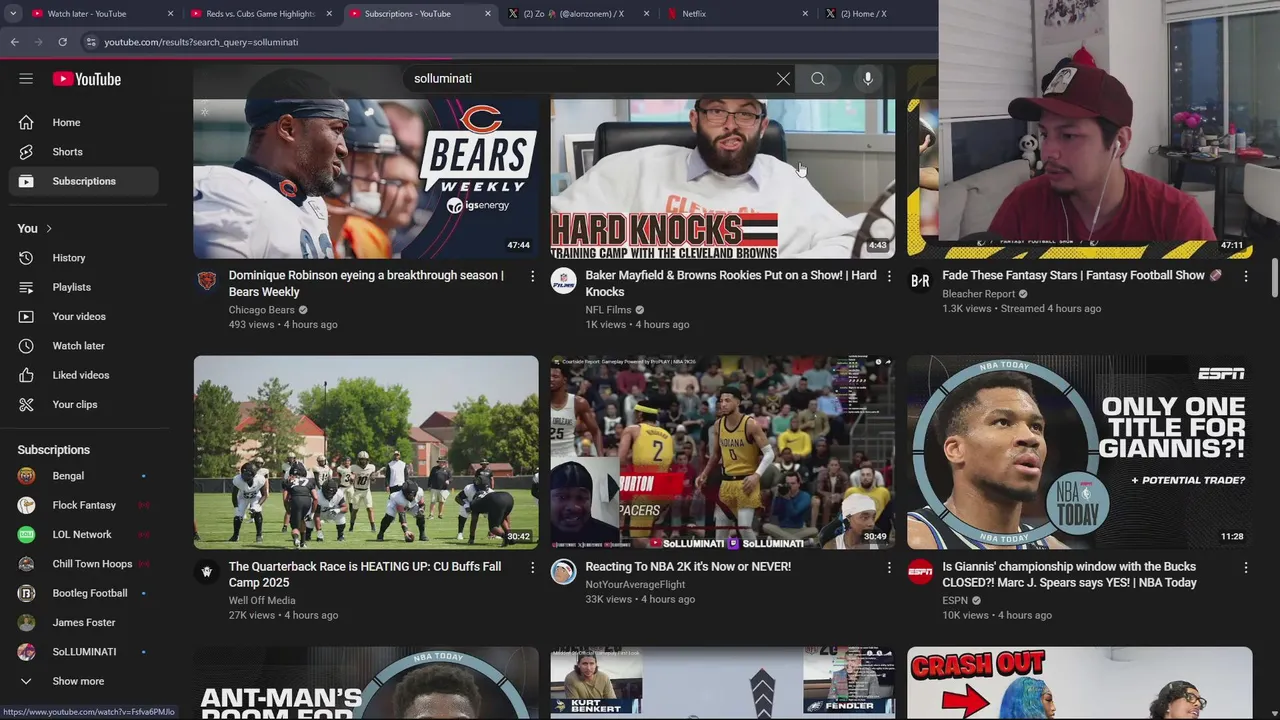Viewport: 1280px width, 720px height.
Task: Click the browser forward arrow
Action: (x=38, y=42)
